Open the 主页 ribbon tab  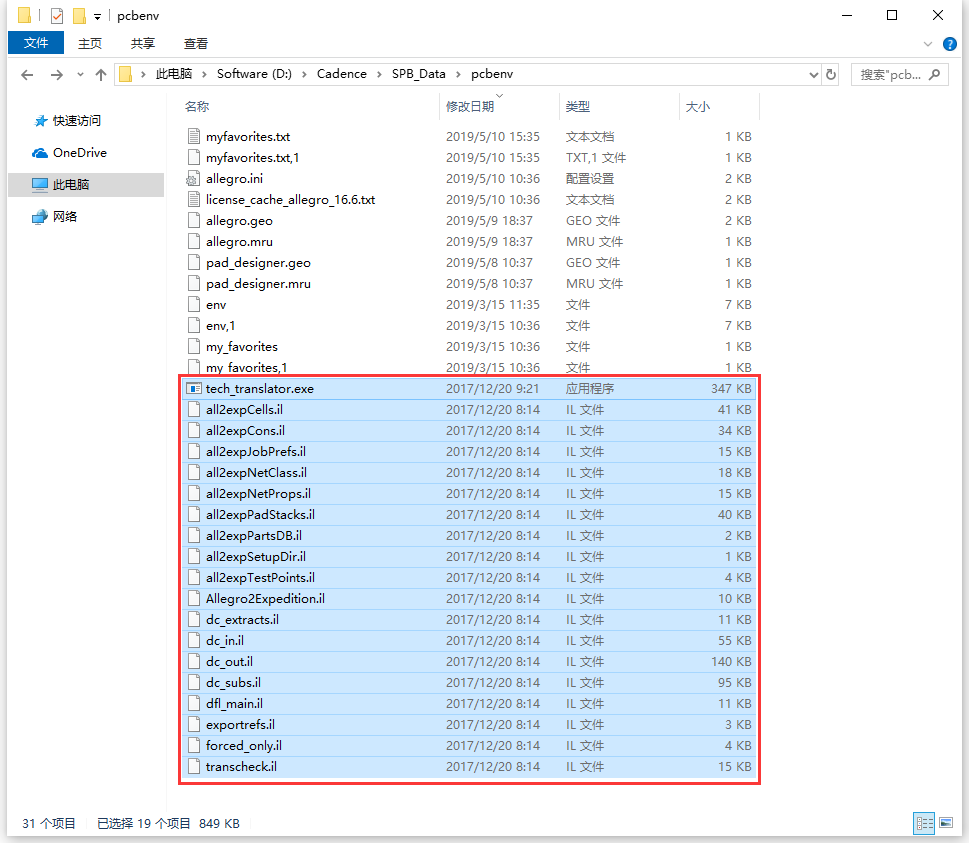(x=90, y=43)
